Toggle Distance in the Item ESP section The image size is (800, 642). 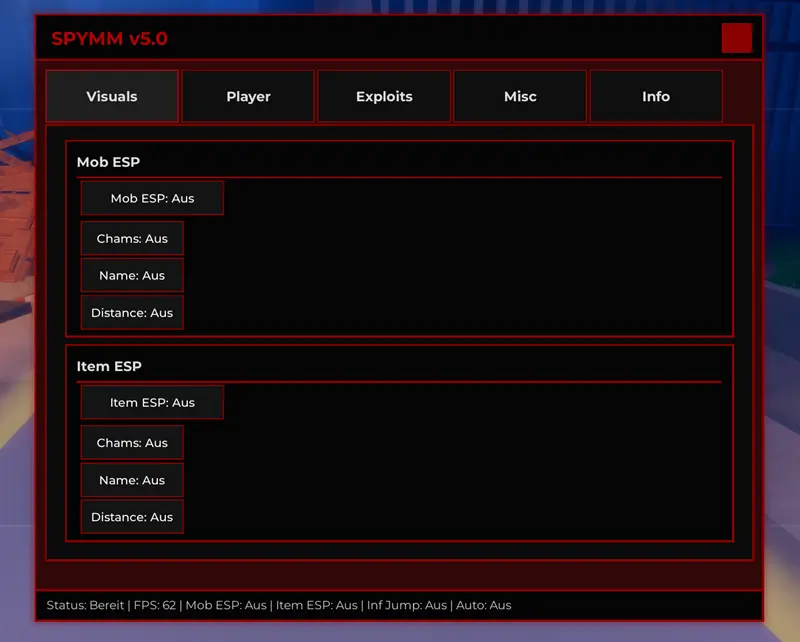pos(131,516)
